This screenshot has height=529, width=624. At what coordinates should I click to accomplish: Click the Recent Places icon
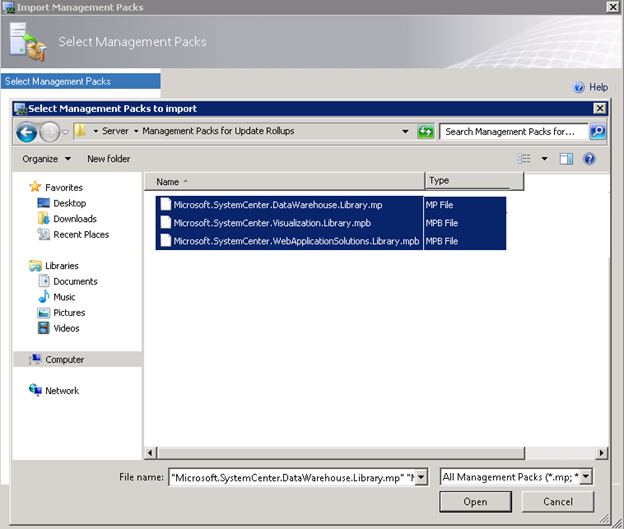point(43,234)
